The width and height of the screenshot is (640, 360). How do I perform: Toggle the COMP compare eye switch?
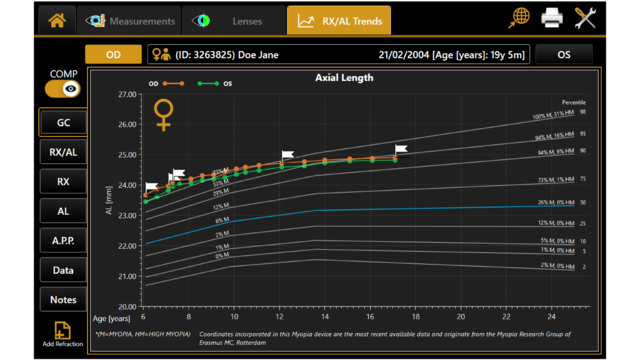click(x=63, y=89)
